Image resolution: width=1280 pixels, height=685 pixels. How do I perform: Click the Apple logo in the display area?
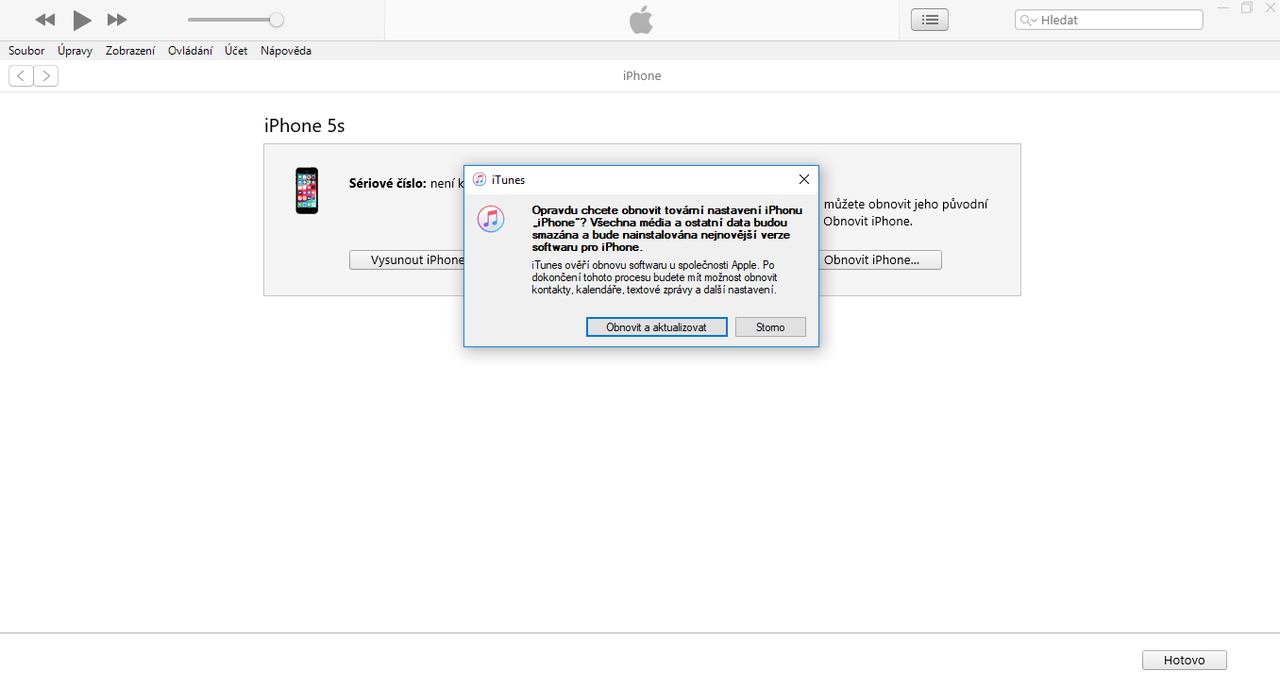[641, 20]
